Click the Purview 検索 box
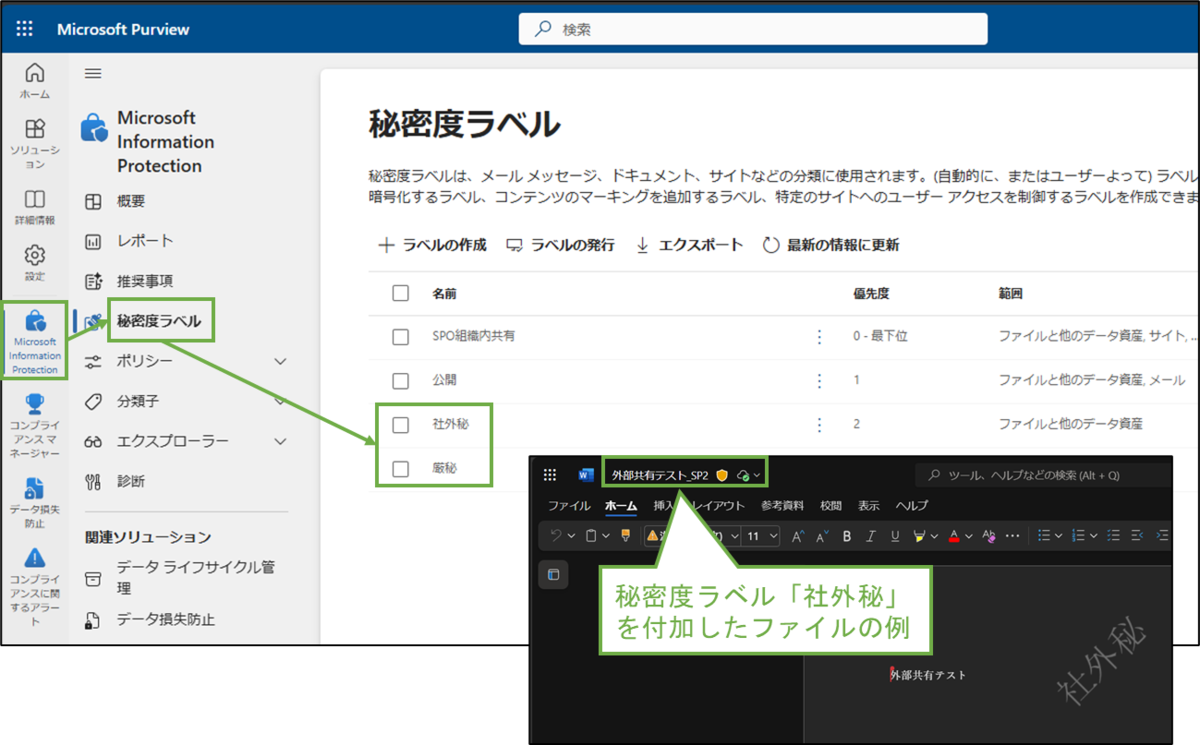Viewport: 1200px width, 745px height. 753,29
